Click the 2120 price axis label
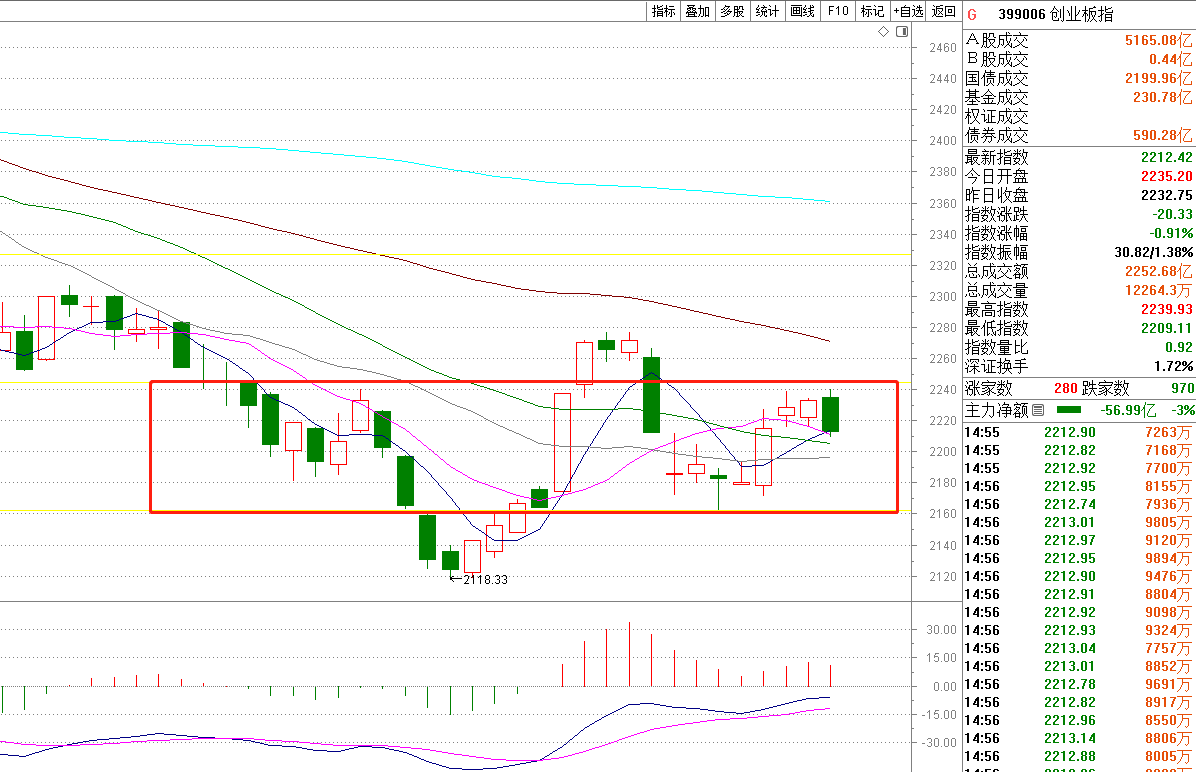This screenshot has width=1196, height=772. (943, 577)
